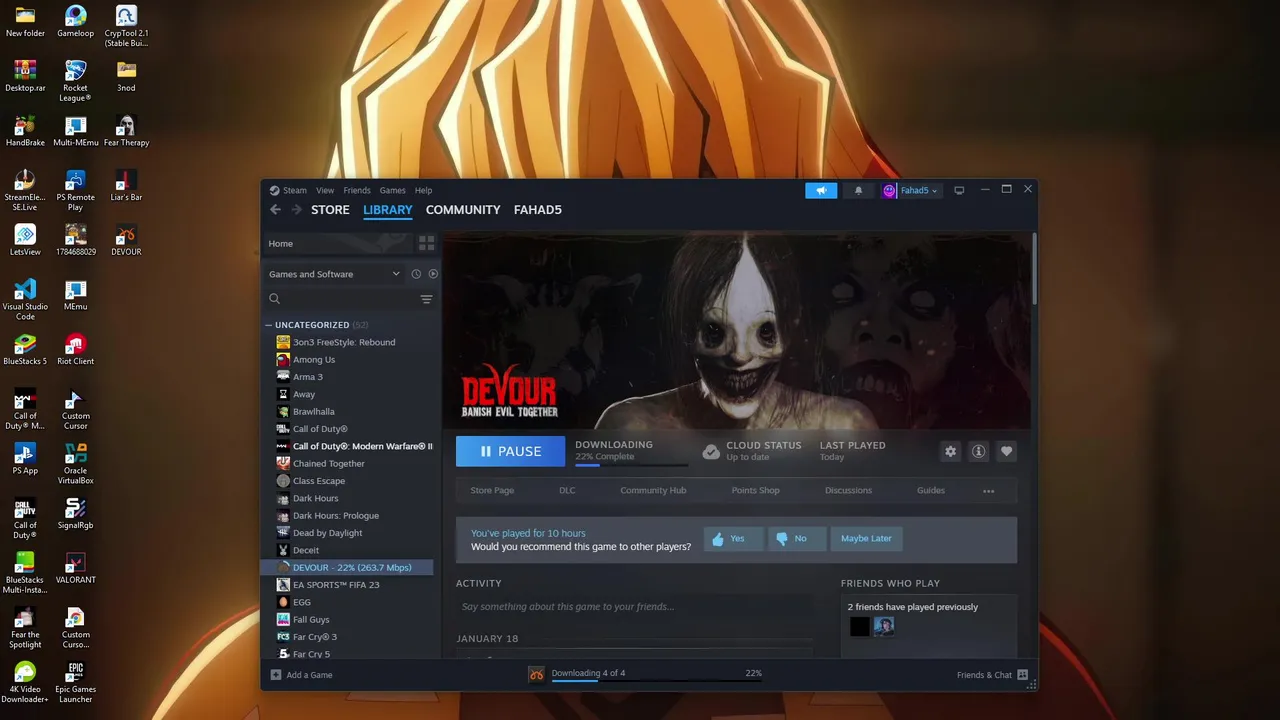Click the ready-to-play filter icon
Viewport: 1280px width, 720px height.
coord(433,274)
